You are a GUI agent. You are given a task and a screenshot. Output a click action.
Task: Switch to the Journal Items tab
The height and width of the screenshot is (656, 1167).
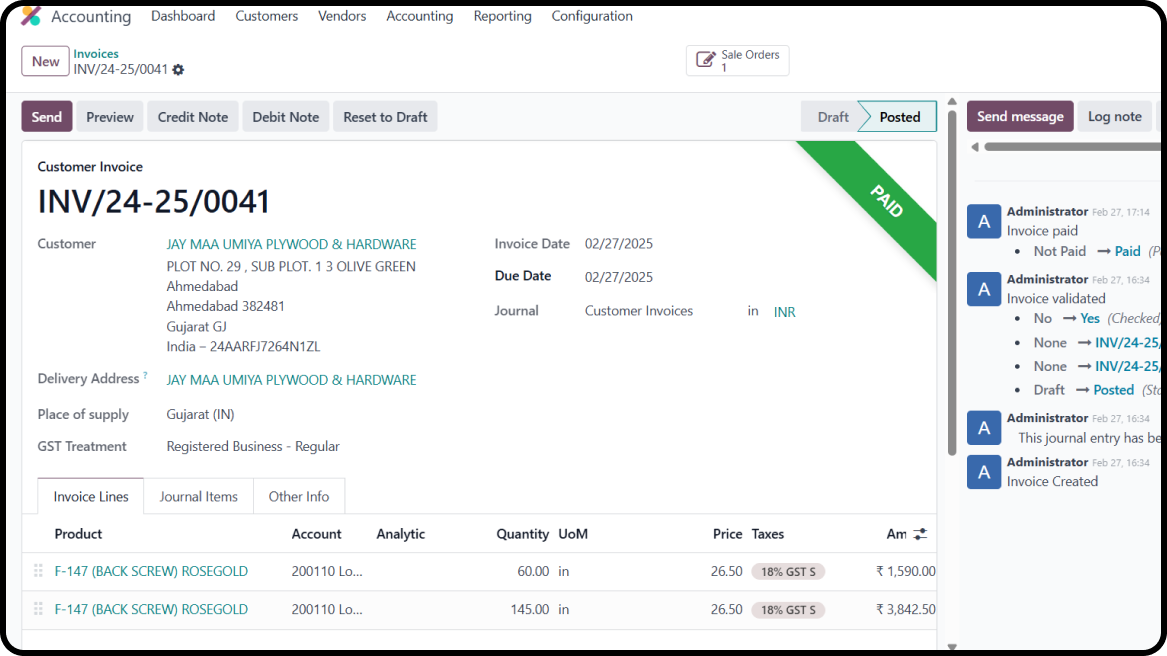[198, 497]
